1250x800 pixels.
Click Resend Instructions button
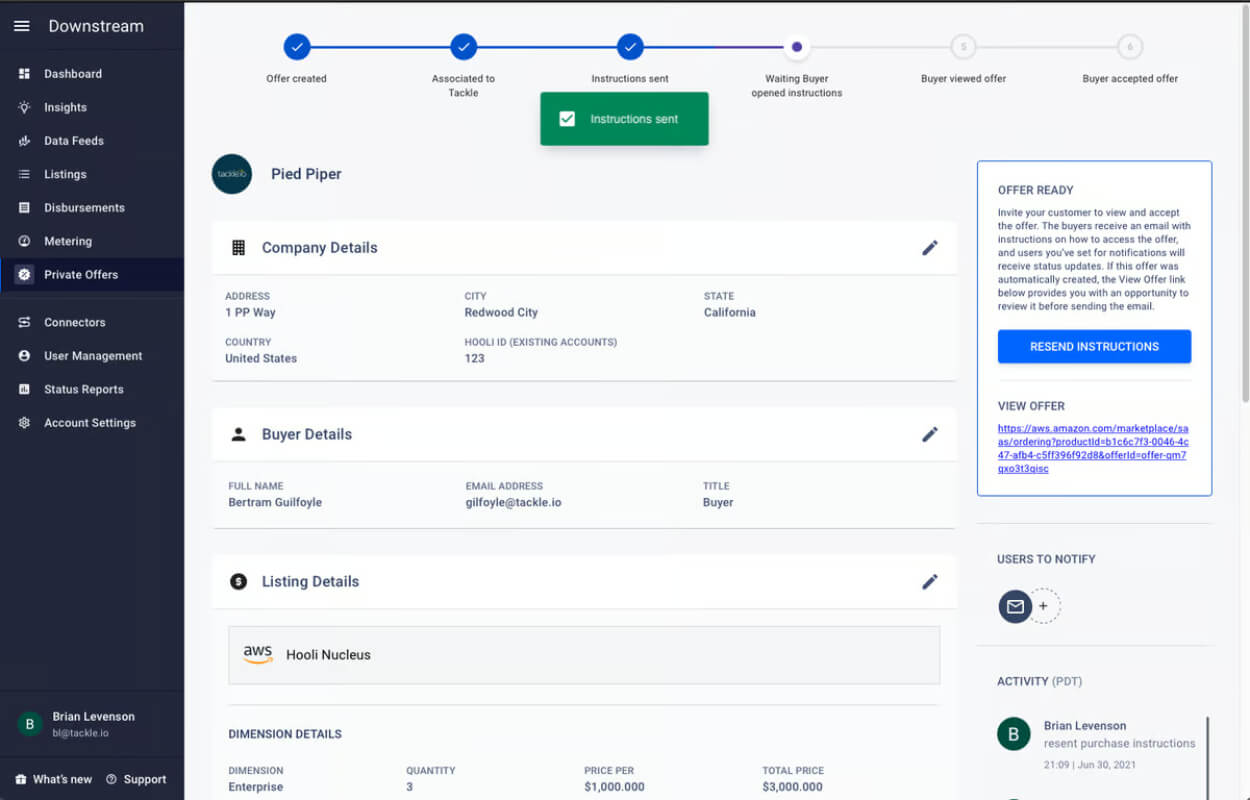pyautogui.click(x=1094, y=346)
